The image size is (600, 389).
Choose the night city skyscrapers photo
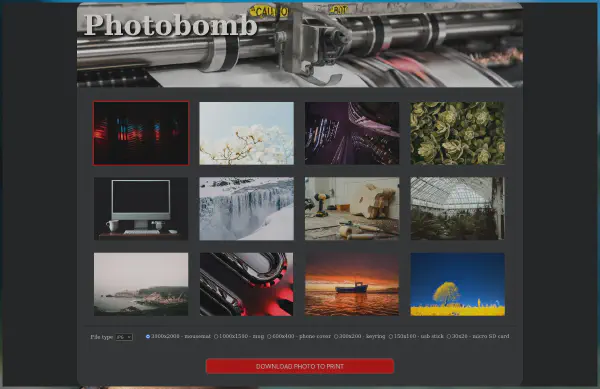click(x=352, y=133)
